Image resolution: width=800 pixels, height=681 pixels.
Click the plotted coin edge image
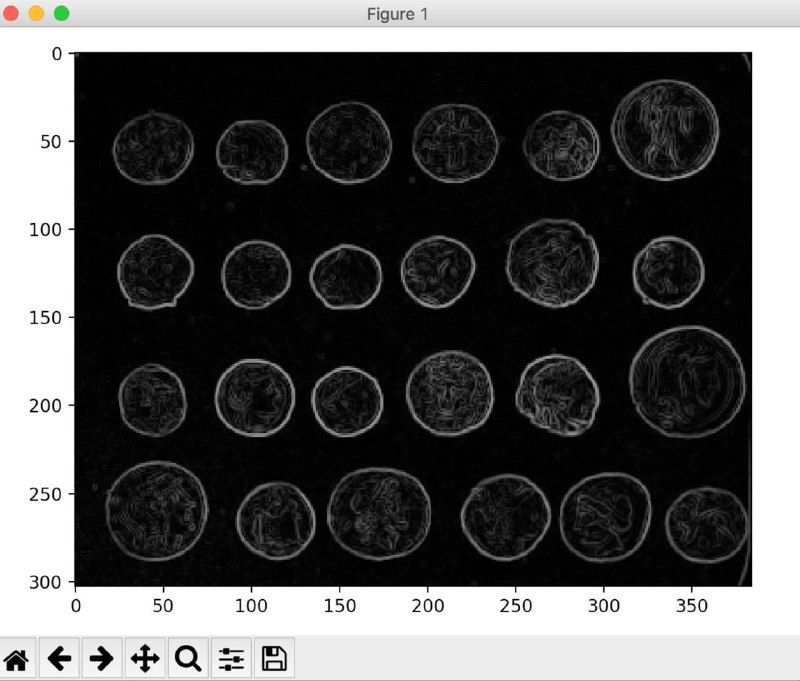pos(413,319)
